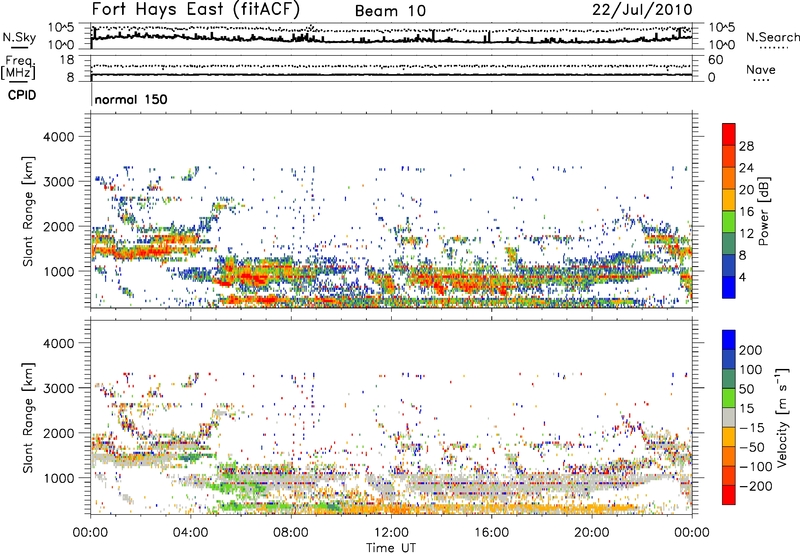Click the "Time UT" axis title
Screen dimensions: 800x554
pos(391,547)
